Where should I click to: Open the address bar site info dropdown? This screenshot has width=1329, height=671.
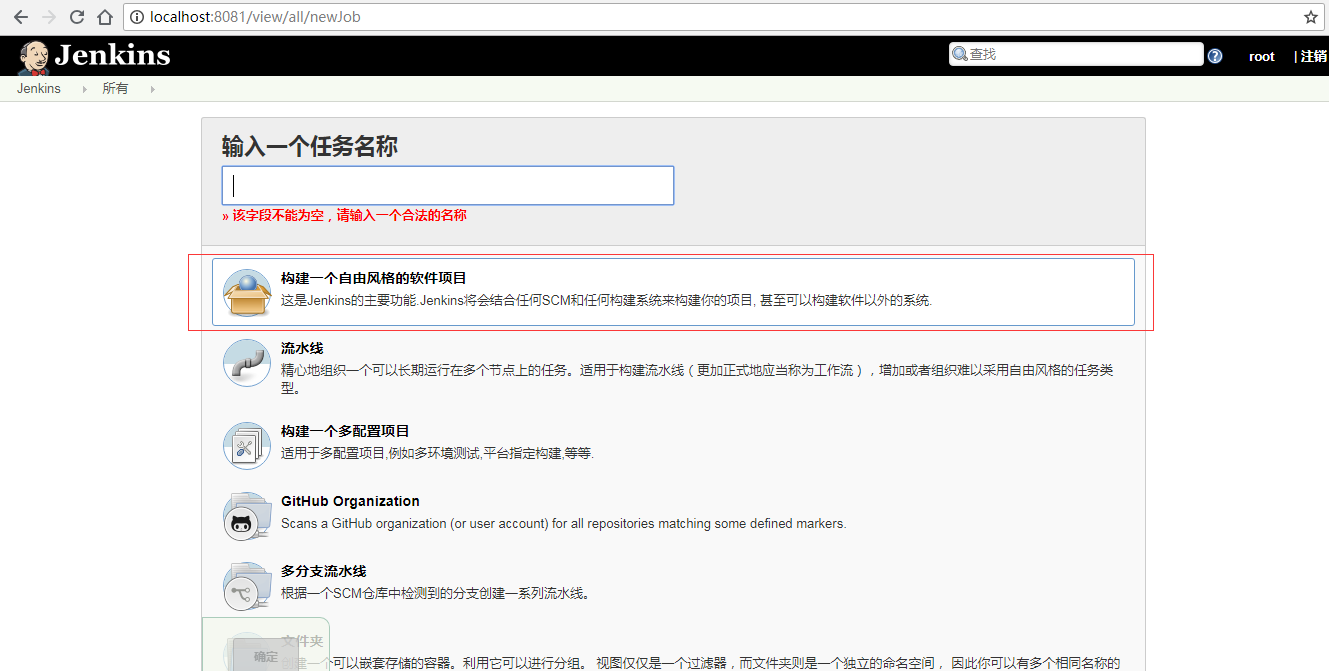(x=136, y=16)
